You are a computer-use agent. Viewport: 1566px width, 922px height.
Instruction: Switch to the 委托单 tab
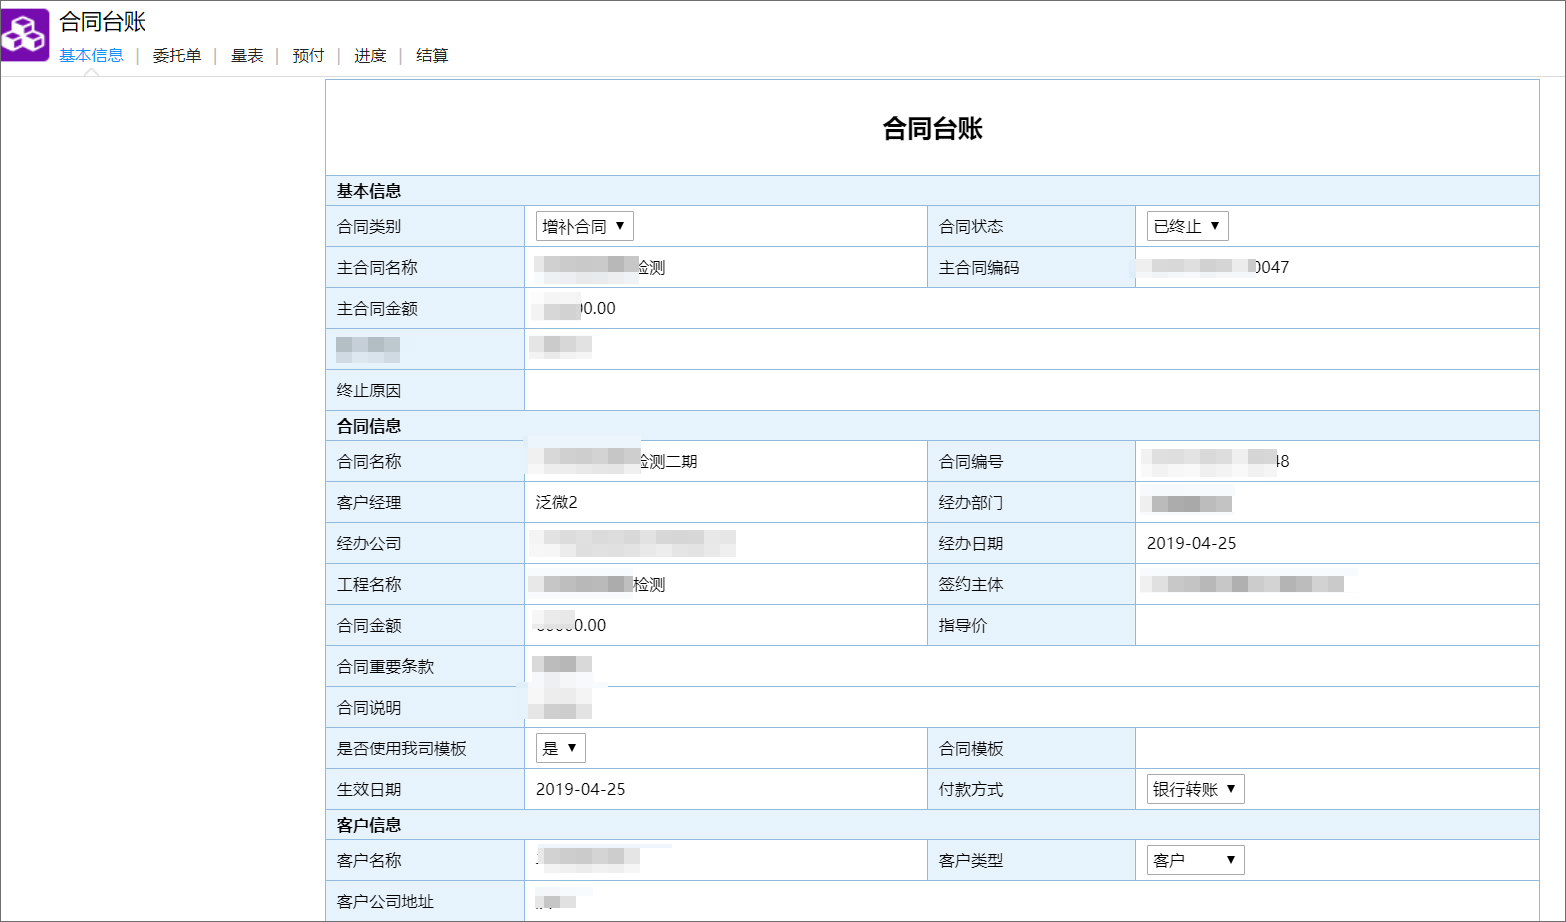click(x=177, y=56)
